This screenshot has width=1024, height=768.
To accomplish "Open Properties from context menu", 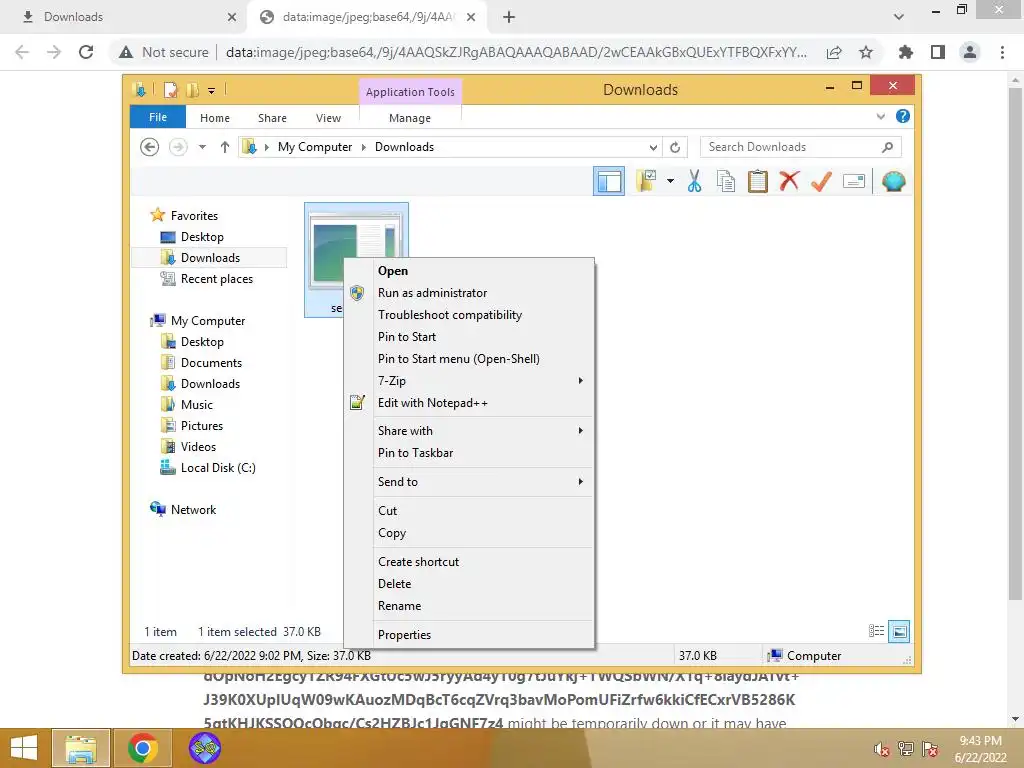I will (x=469, y=634).
